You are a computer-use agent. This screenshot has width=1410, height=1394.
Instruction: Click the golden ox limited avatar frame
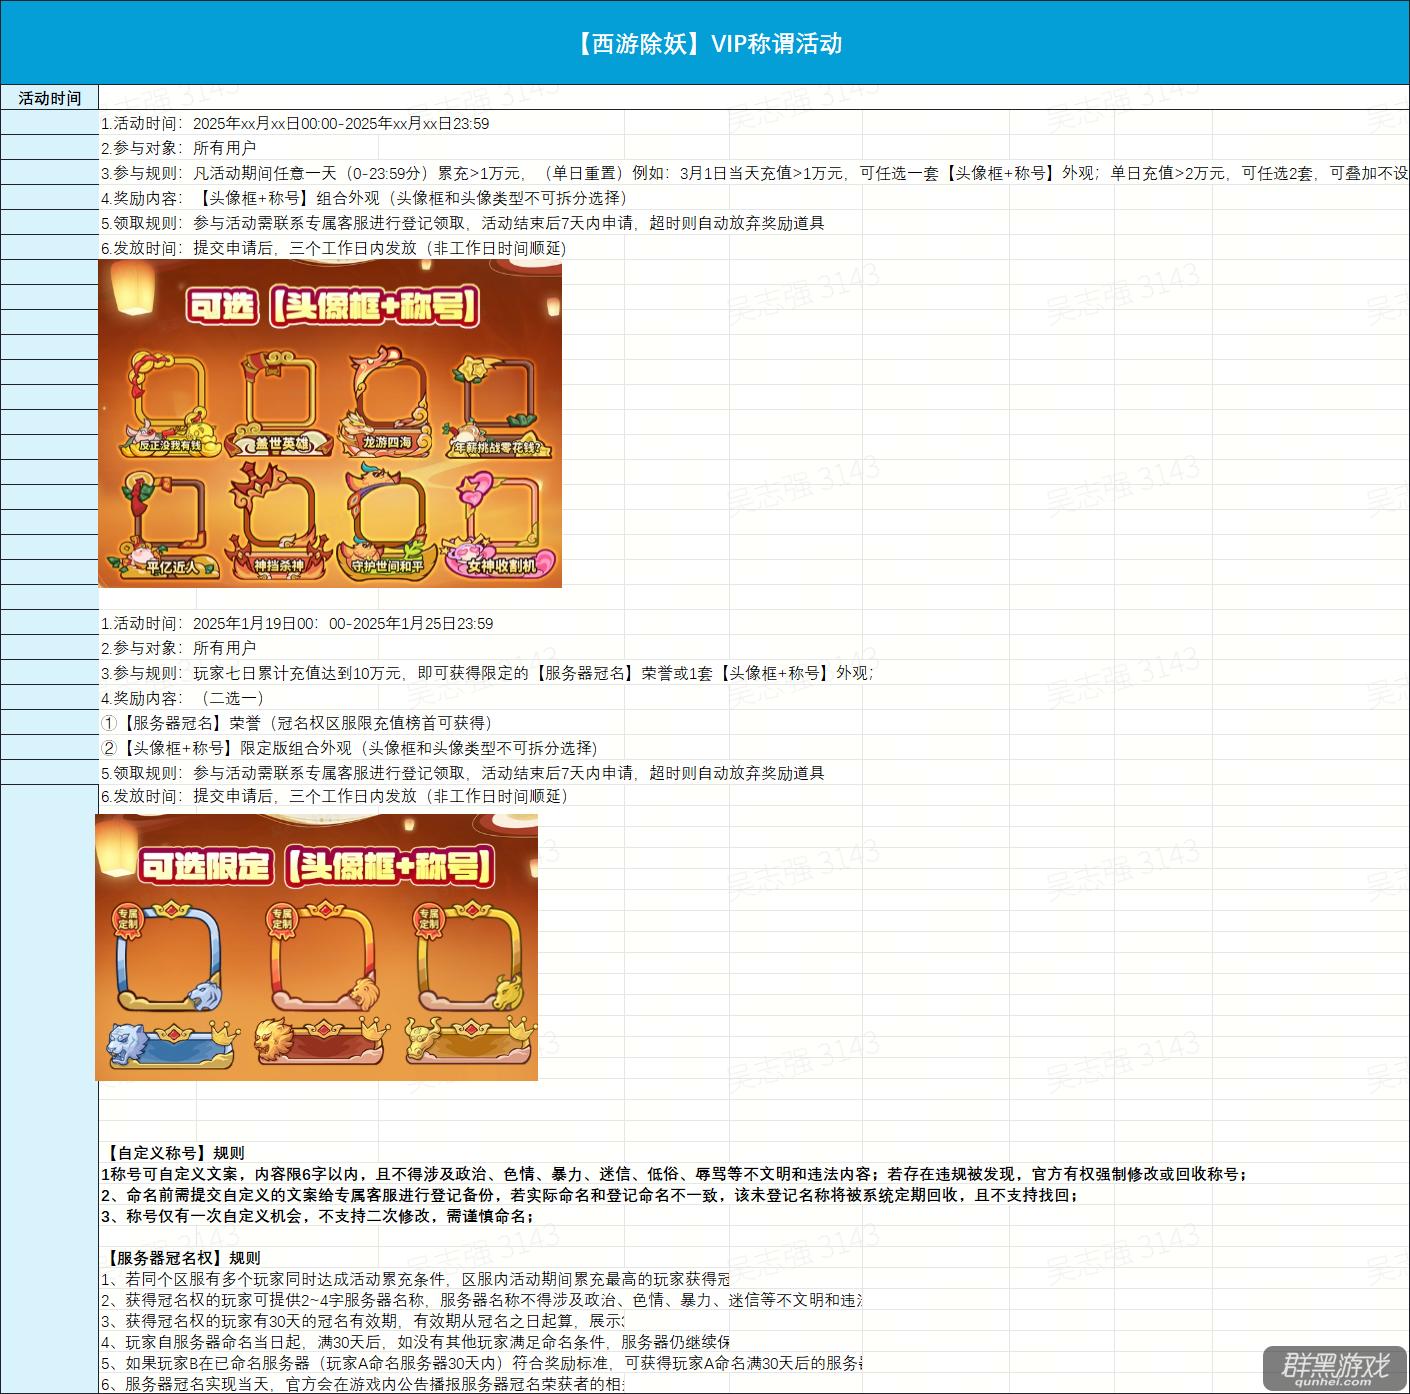point(470,958)
